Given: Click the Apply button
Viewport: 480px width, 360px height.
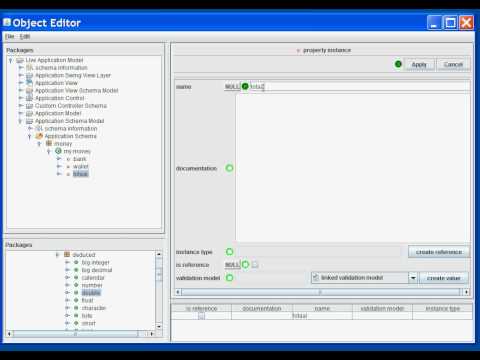Looking at the screenshot, I should 419,64.
